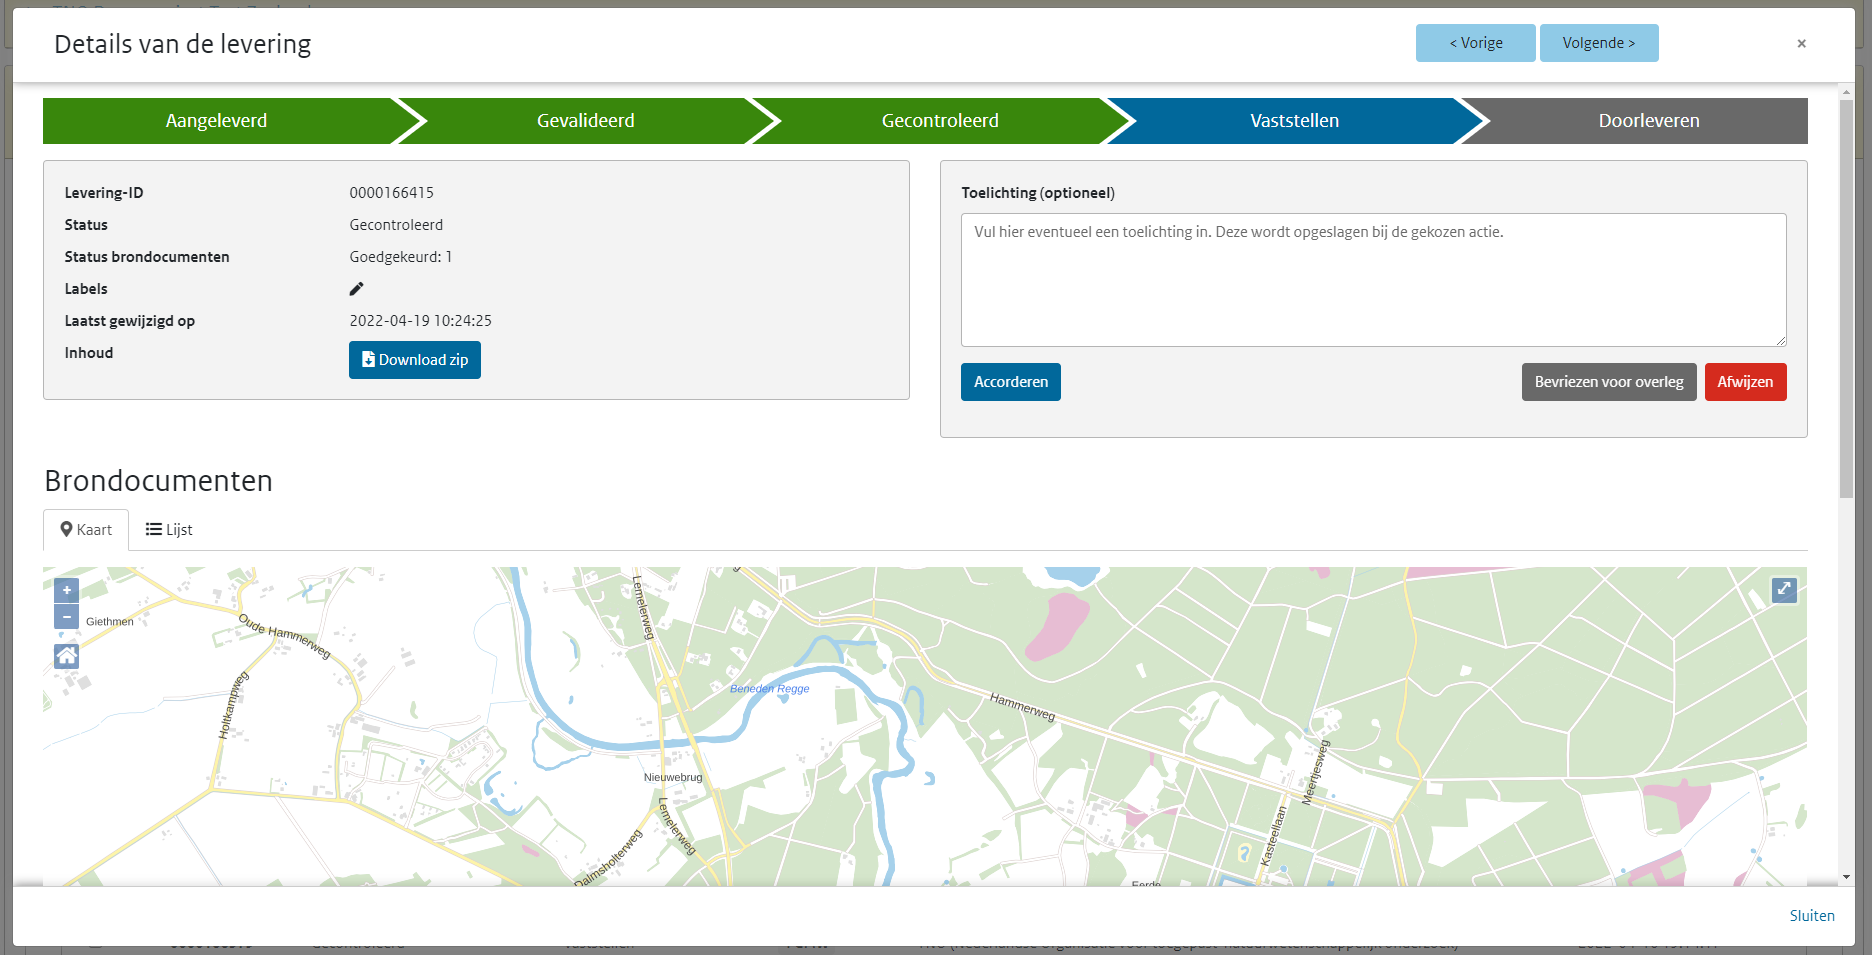Zoom out on the map
This screenshot has width=1872, height=955.
66,617
